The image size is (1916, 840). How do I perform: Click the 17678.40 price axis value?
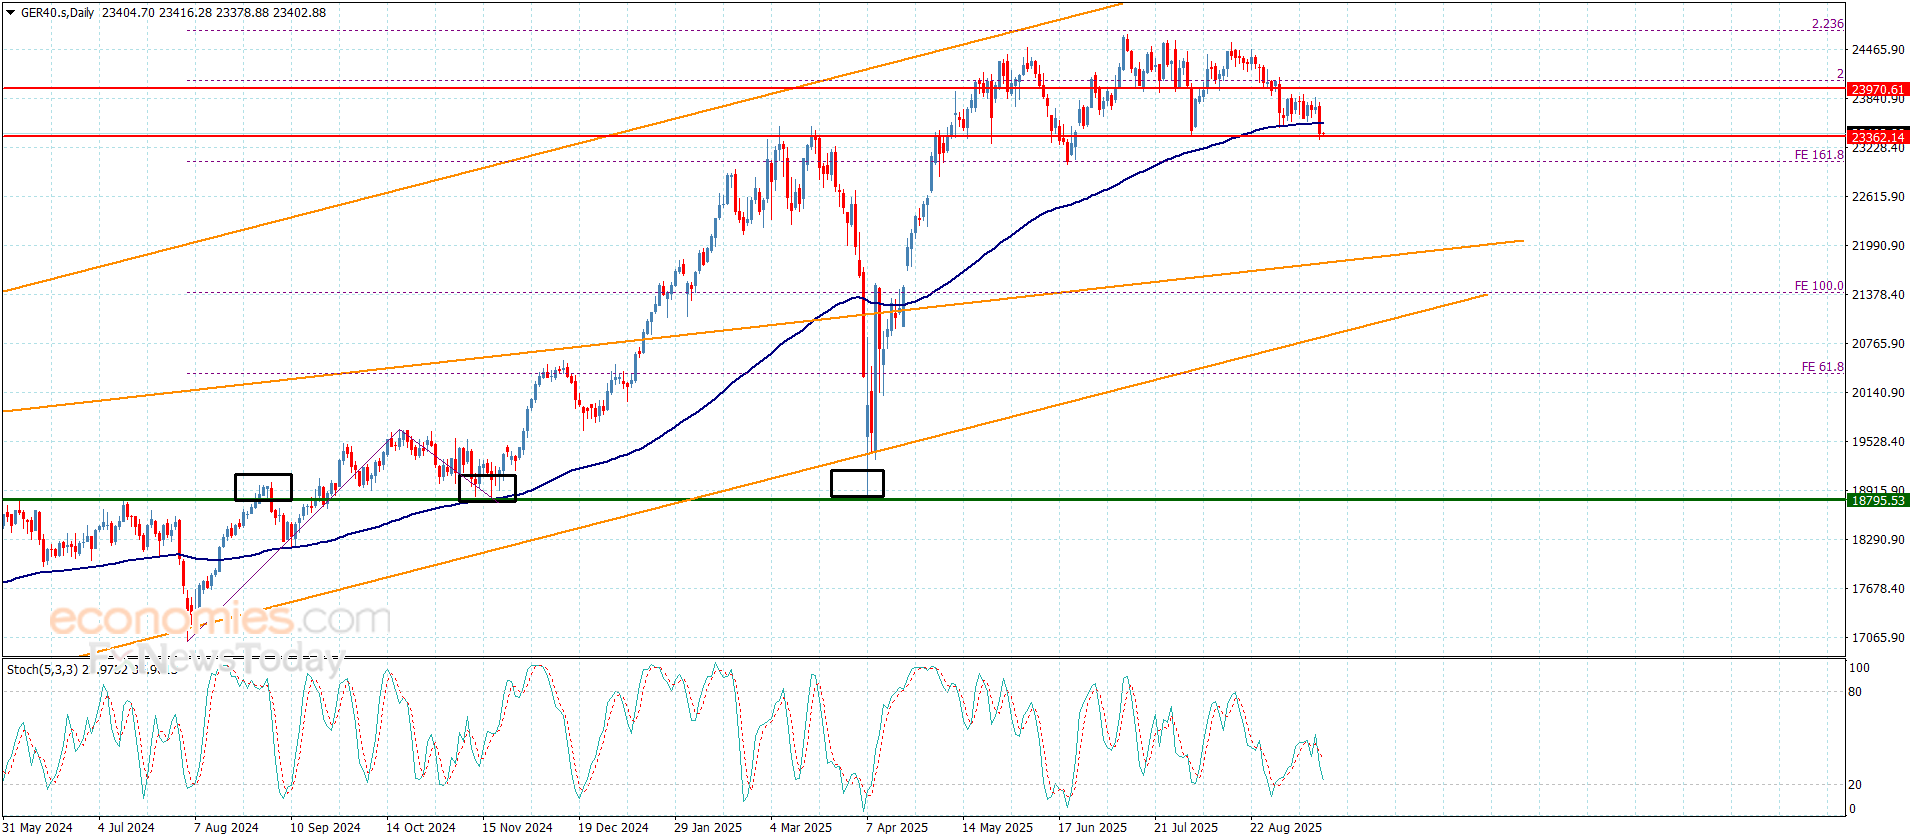point(1878,589)
